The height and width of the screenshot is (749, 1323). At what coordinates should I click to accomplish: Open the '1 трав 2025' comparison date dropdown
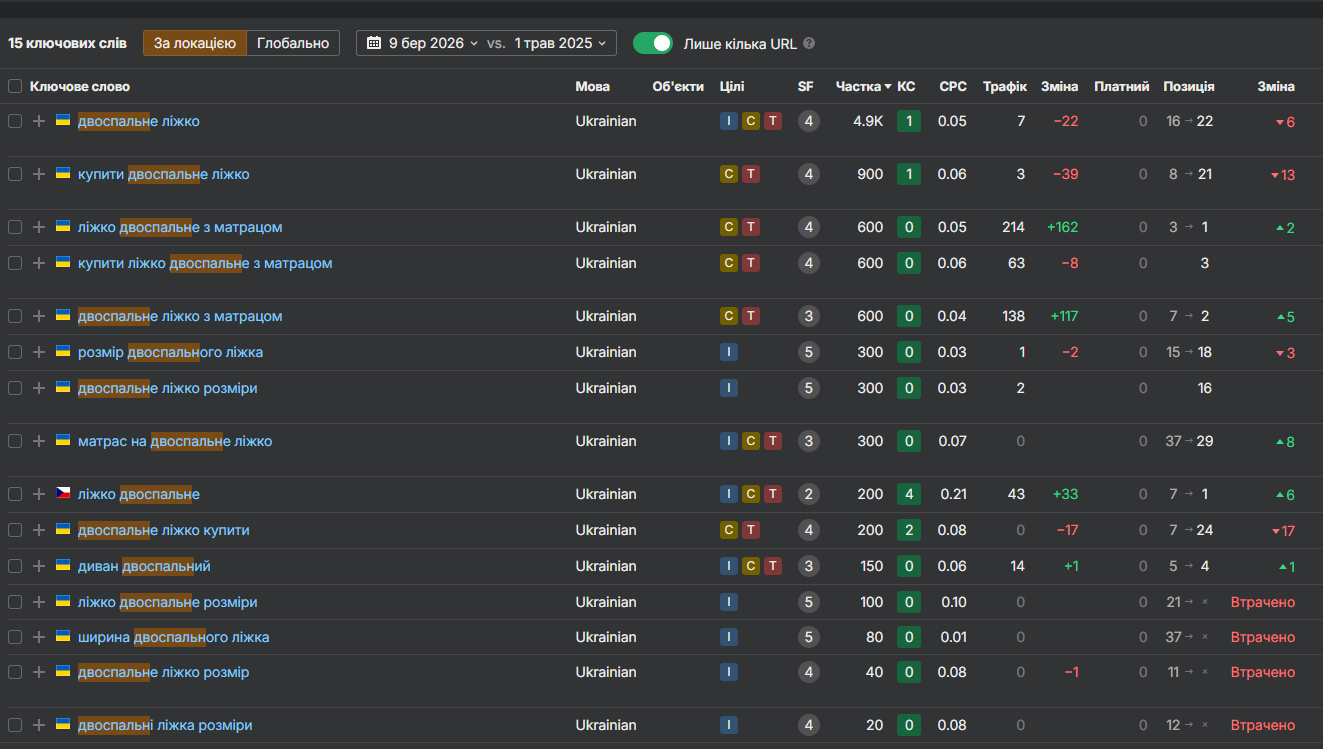[560, 43]
